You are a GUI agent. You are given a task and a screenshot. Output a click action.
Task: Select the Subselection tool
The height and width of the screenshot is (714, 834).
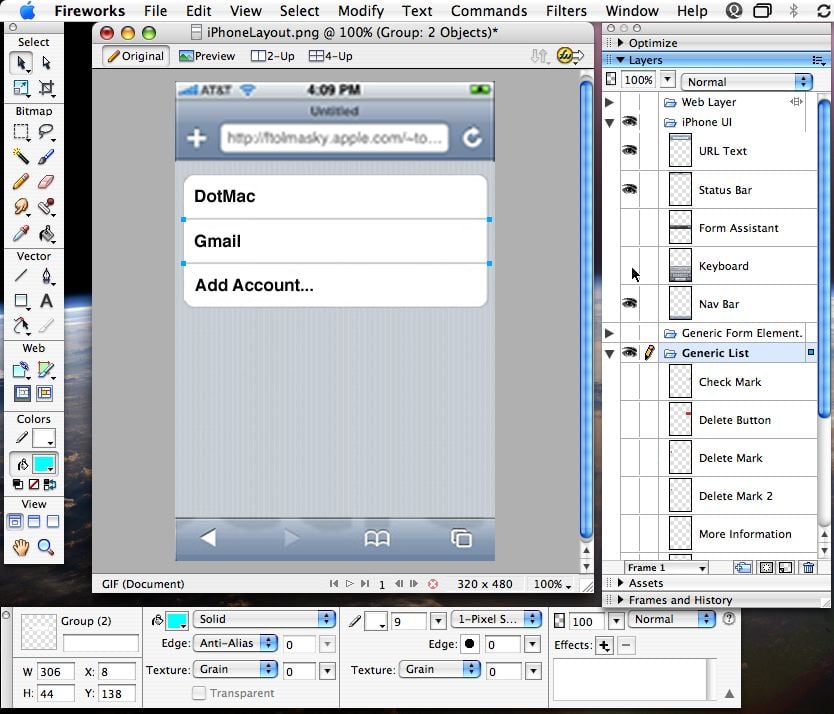[46, 63]
